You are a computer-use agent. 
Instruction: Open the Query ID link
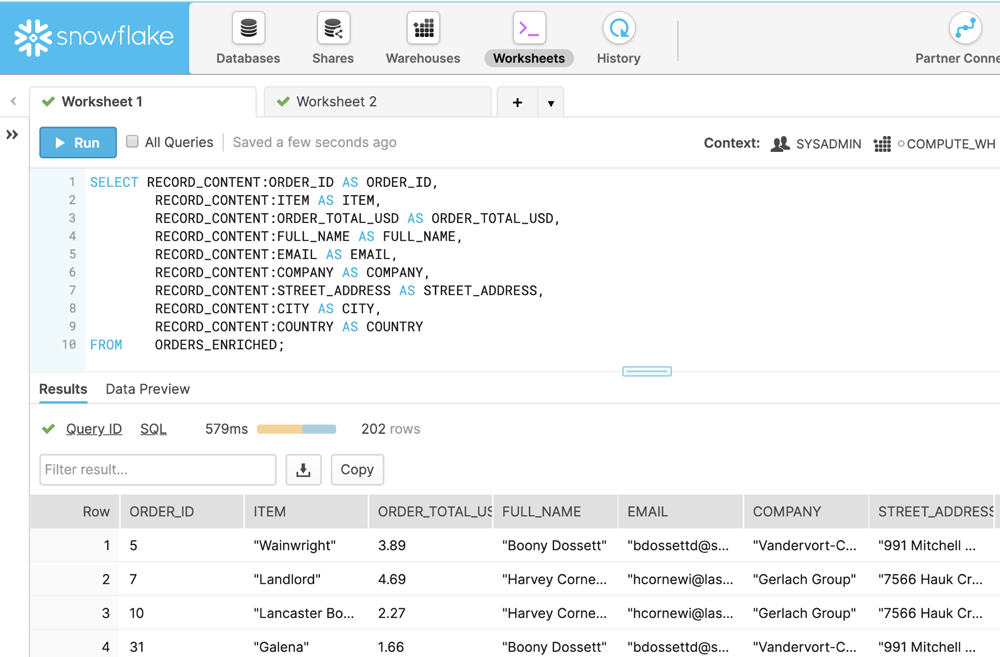[x=94, y=429]
